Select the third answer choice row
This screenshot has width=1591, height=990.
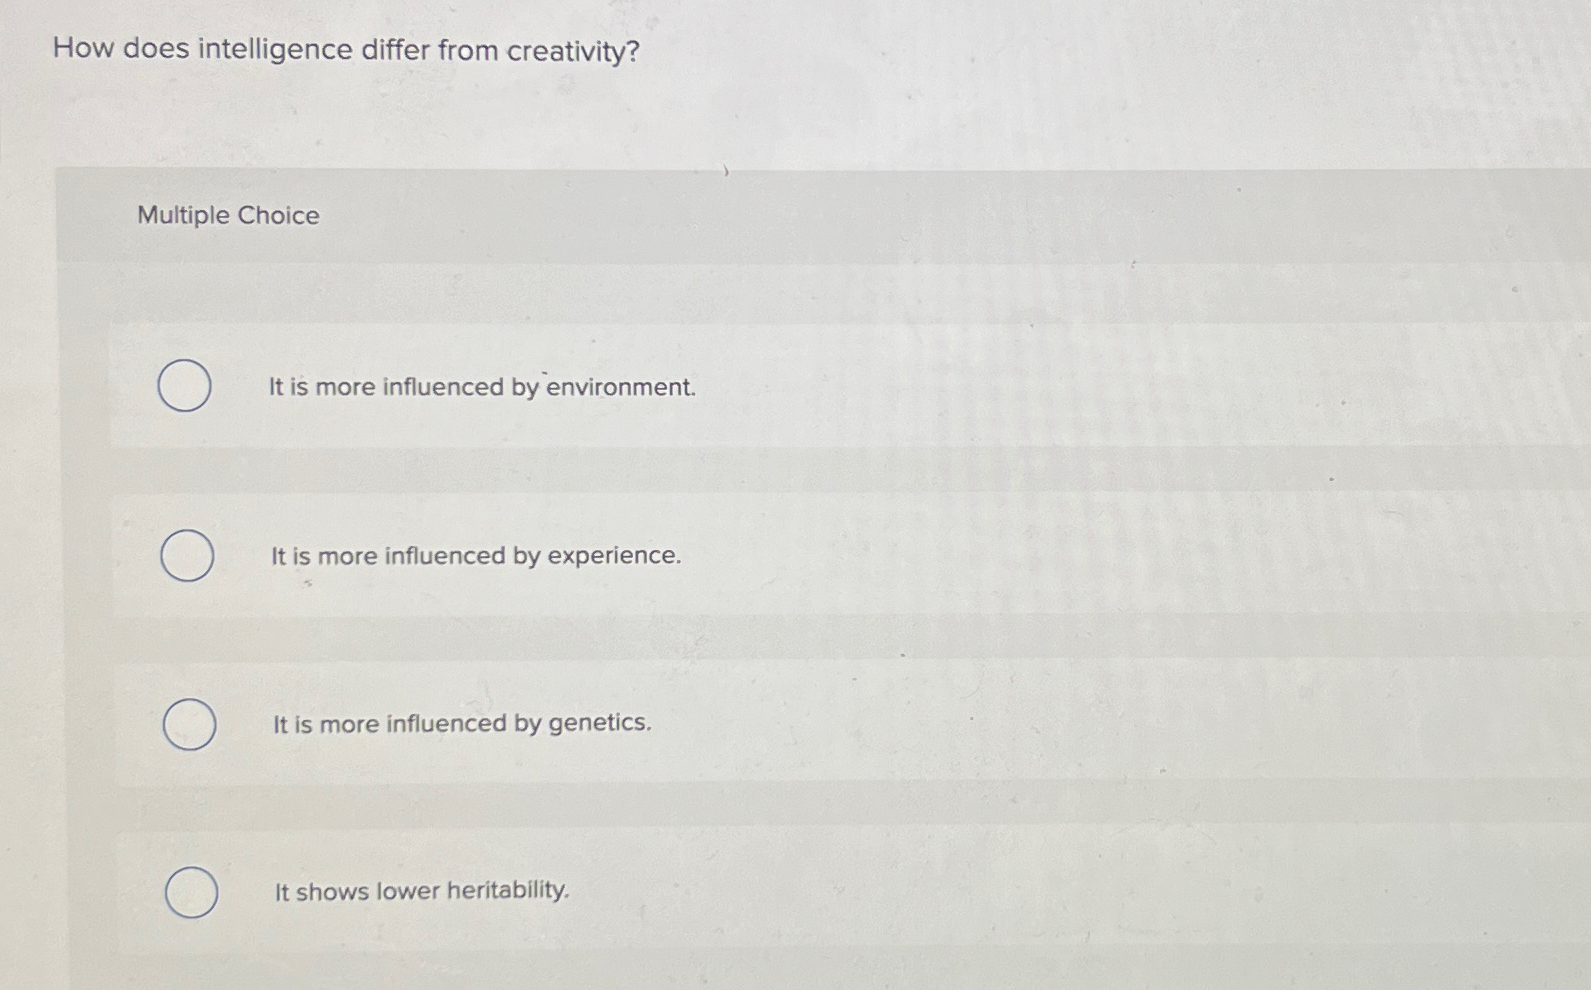point(700,724)
